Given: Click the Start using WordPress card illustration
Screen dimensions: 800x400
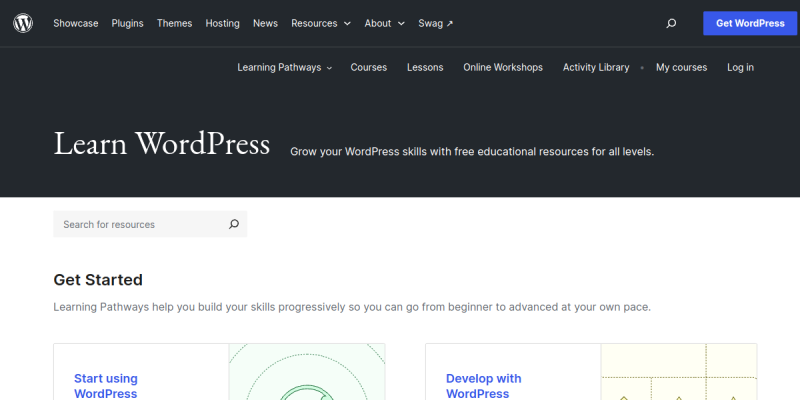Looking at the screenshot, I should click(x=307, y=372).
